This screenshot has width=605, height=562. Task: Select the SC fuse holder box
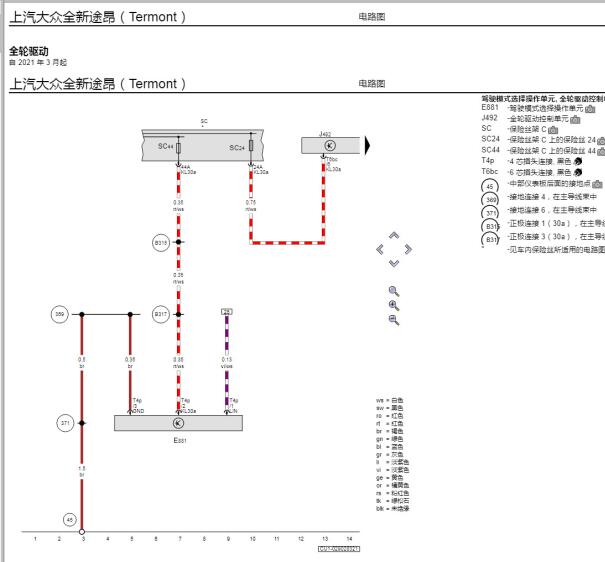[203, 145]
